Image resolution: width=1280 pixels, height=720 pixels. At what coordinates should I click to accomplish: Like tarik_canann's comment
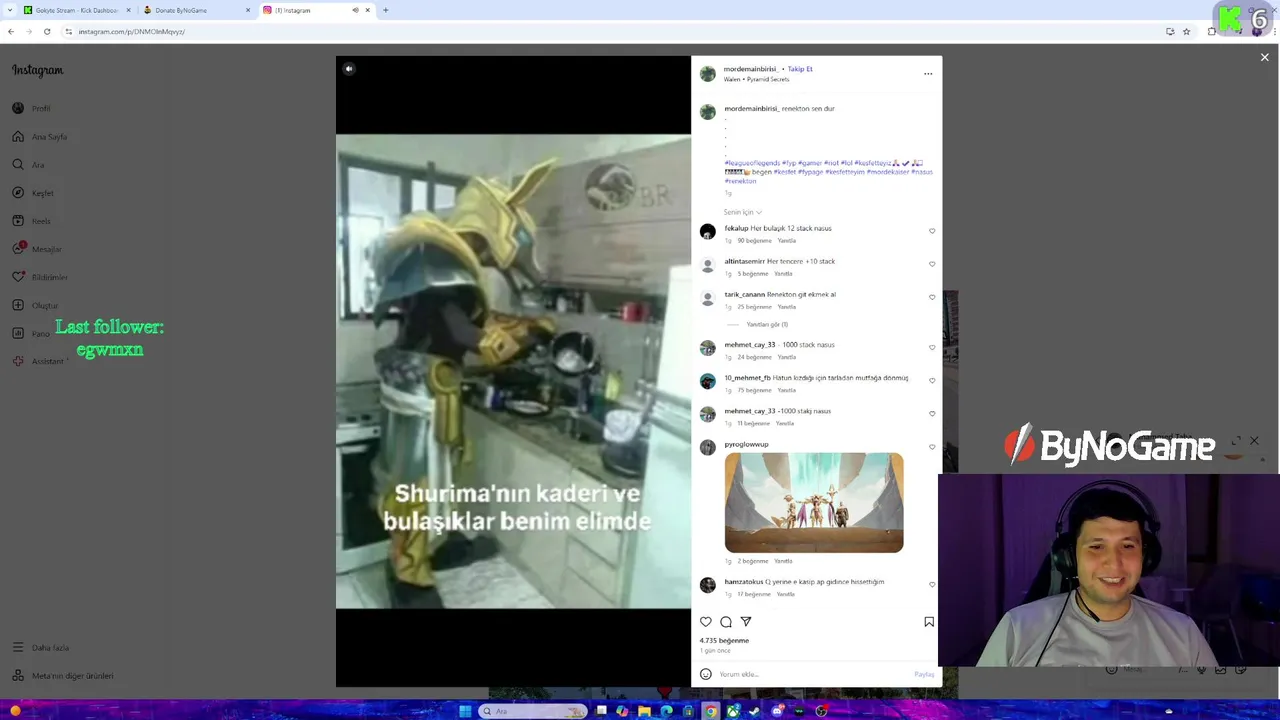pyautogui.click(x=932, y=297)
